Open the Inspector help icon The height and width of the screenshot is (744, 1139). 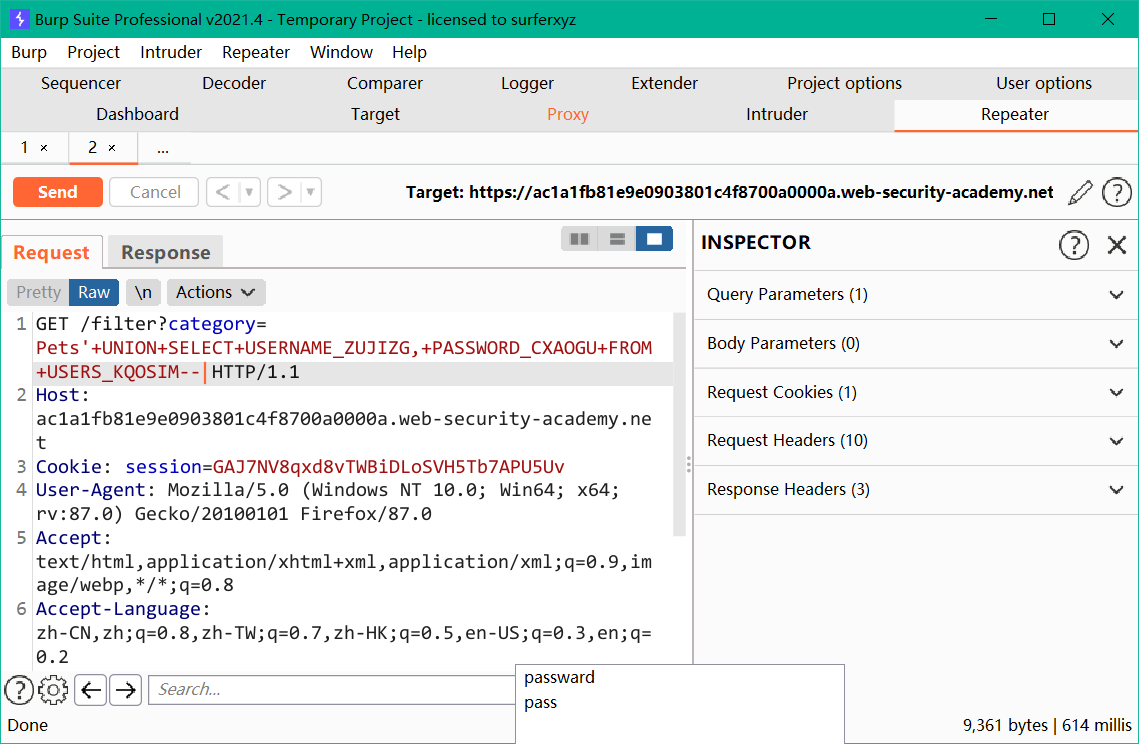coord(1074,245)
